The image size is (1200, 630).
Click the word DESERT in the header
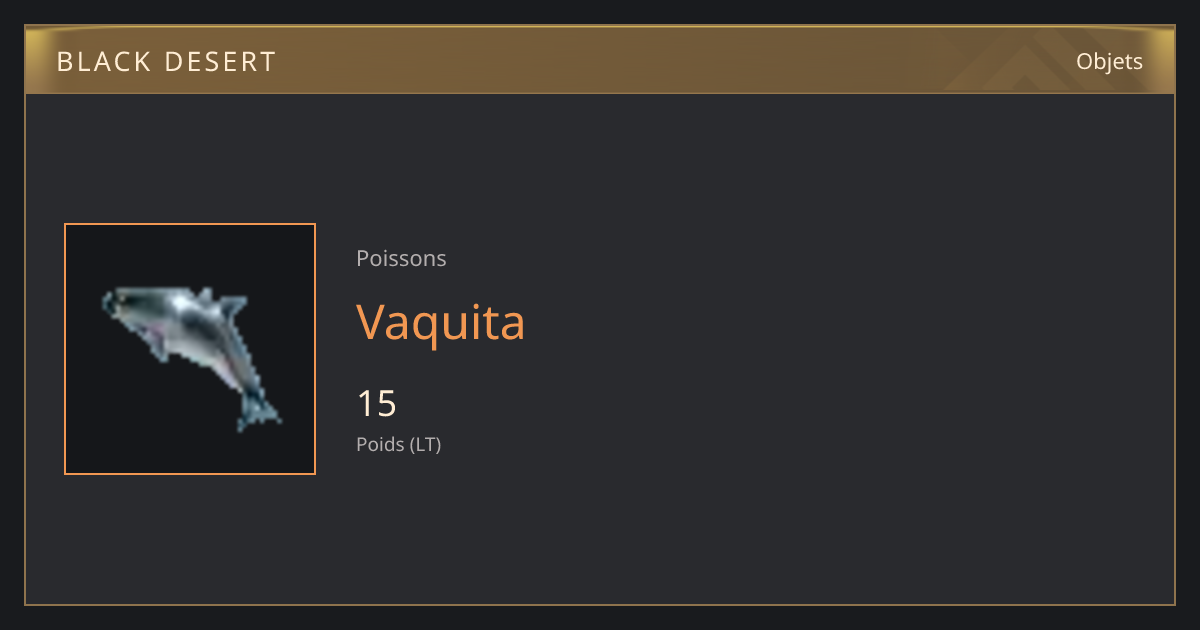coord(220,62)
